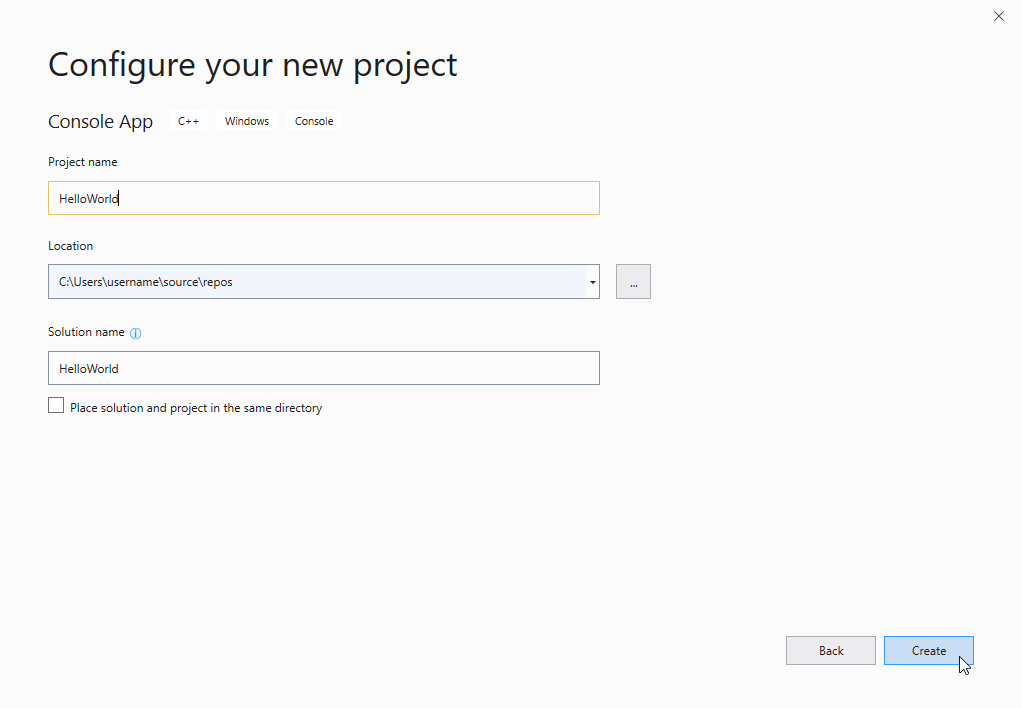Image resolution: width=1022 pixels, height=708 pixels.
Task: Close the project configuration dialog
Action: [x=998, y=16]
